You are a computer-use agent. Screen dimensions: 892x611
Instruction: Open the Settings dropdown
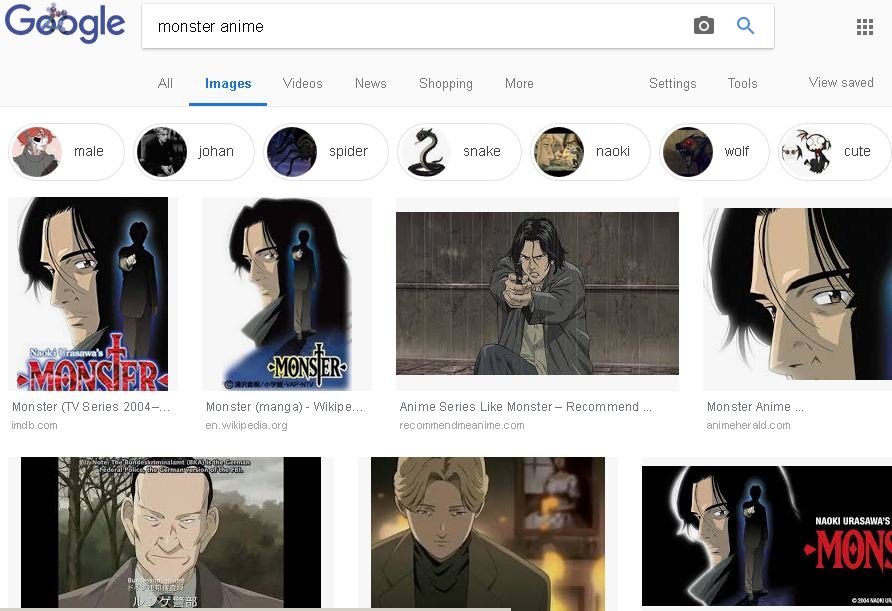click(672, 84)
